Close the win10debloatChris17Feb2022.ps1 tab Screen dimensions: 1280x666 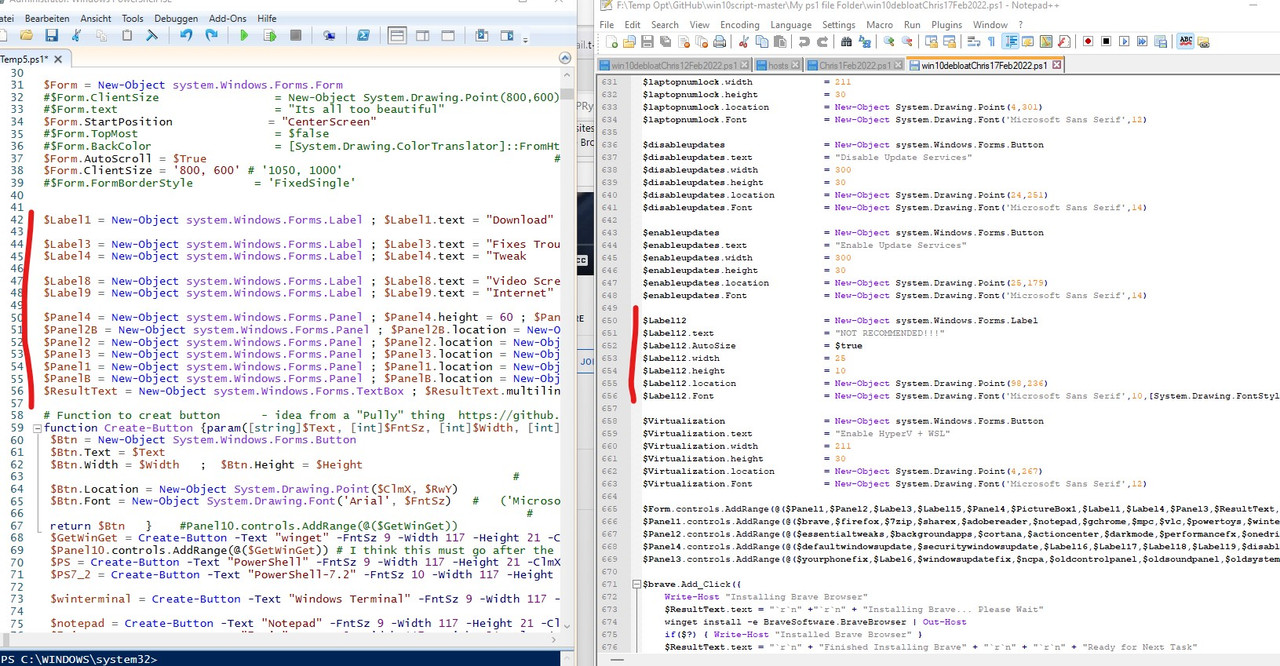1057,65
